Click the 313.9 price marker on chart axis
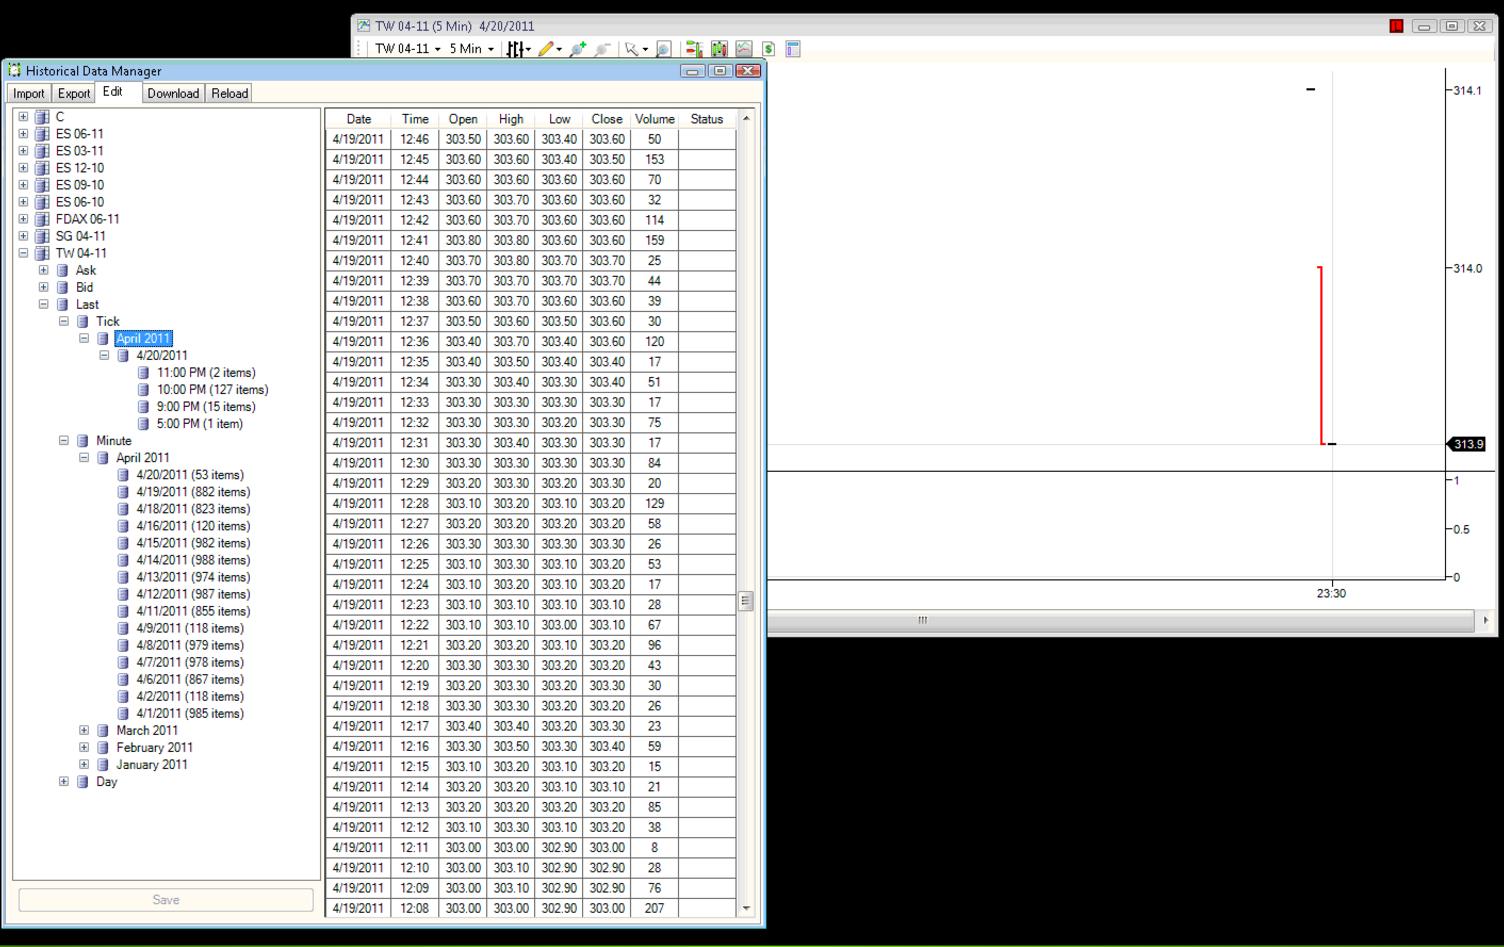Image resolution: width=1504 pixels, height=947 pixels. coord(1467,444)
